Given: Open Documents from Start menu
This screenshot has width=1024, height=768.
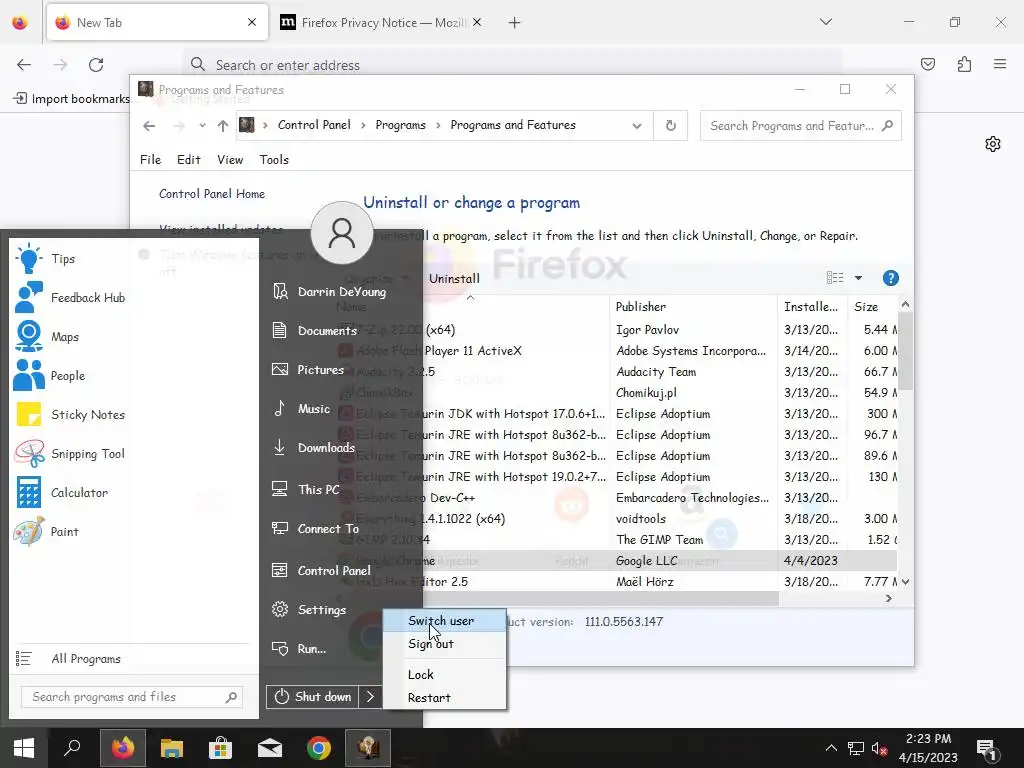Looking at the screenshot, I should click(315, 330).
